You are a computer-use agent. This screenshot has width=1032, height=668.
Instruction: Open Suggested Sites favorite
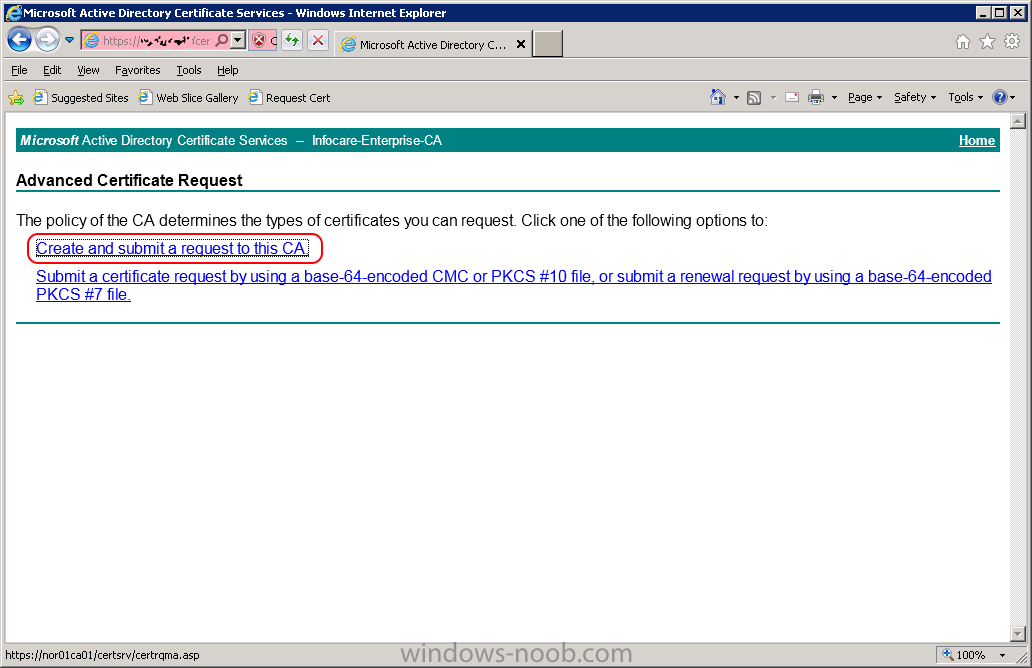[81, 97]
